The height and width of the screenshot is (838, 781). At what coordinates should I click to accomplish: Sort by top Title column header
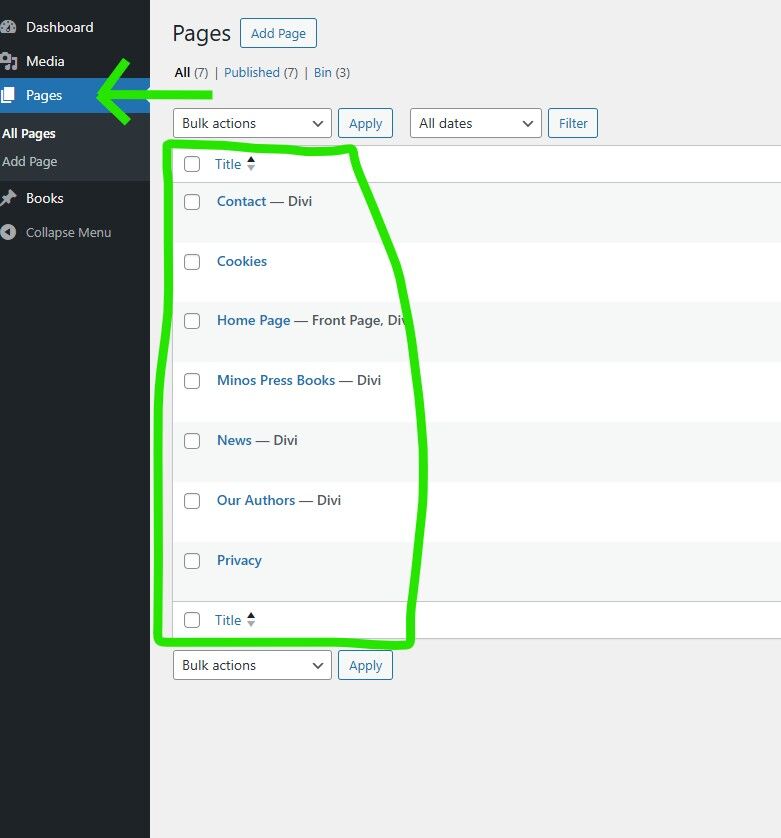pos(228,164)
